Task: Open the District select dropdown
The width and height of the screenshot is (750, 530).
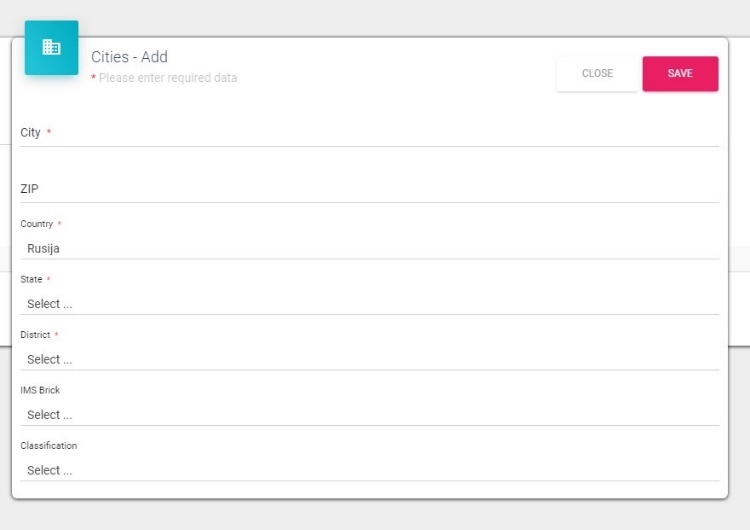Action: (x=370, y=359)
